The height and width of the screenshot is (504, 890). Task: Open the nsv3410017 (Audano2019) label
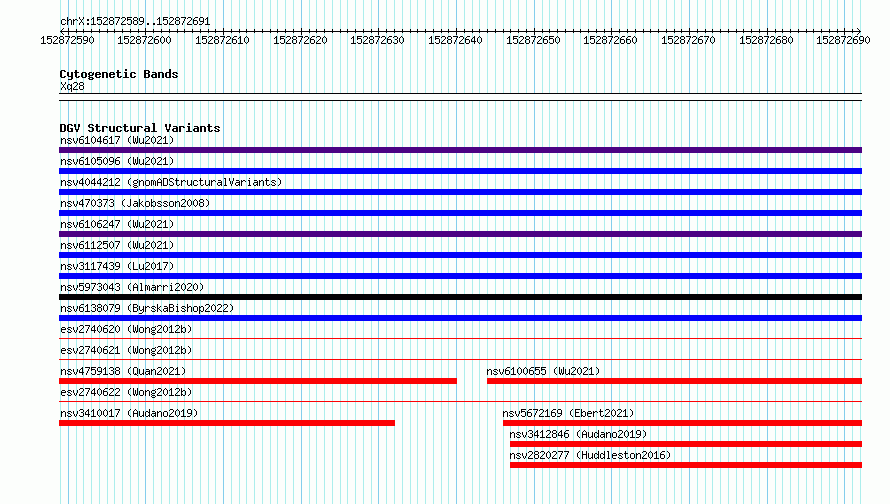tap(129, 413)
